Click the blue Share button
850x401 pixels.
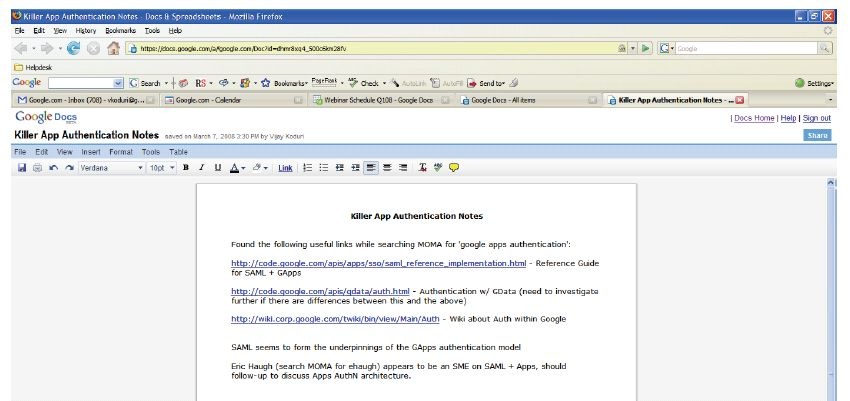[817, 135]
